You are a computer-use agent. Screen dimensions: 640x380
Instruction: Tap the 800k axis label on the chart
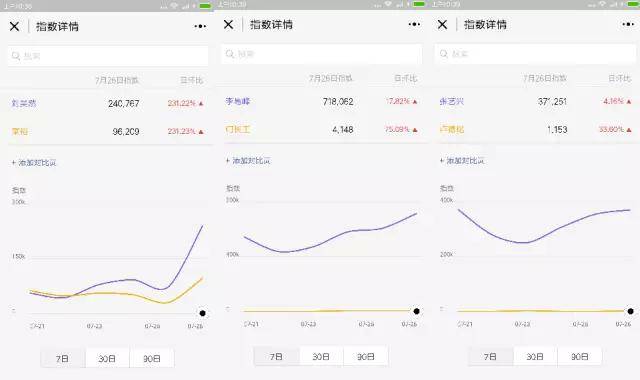[232, 200]
